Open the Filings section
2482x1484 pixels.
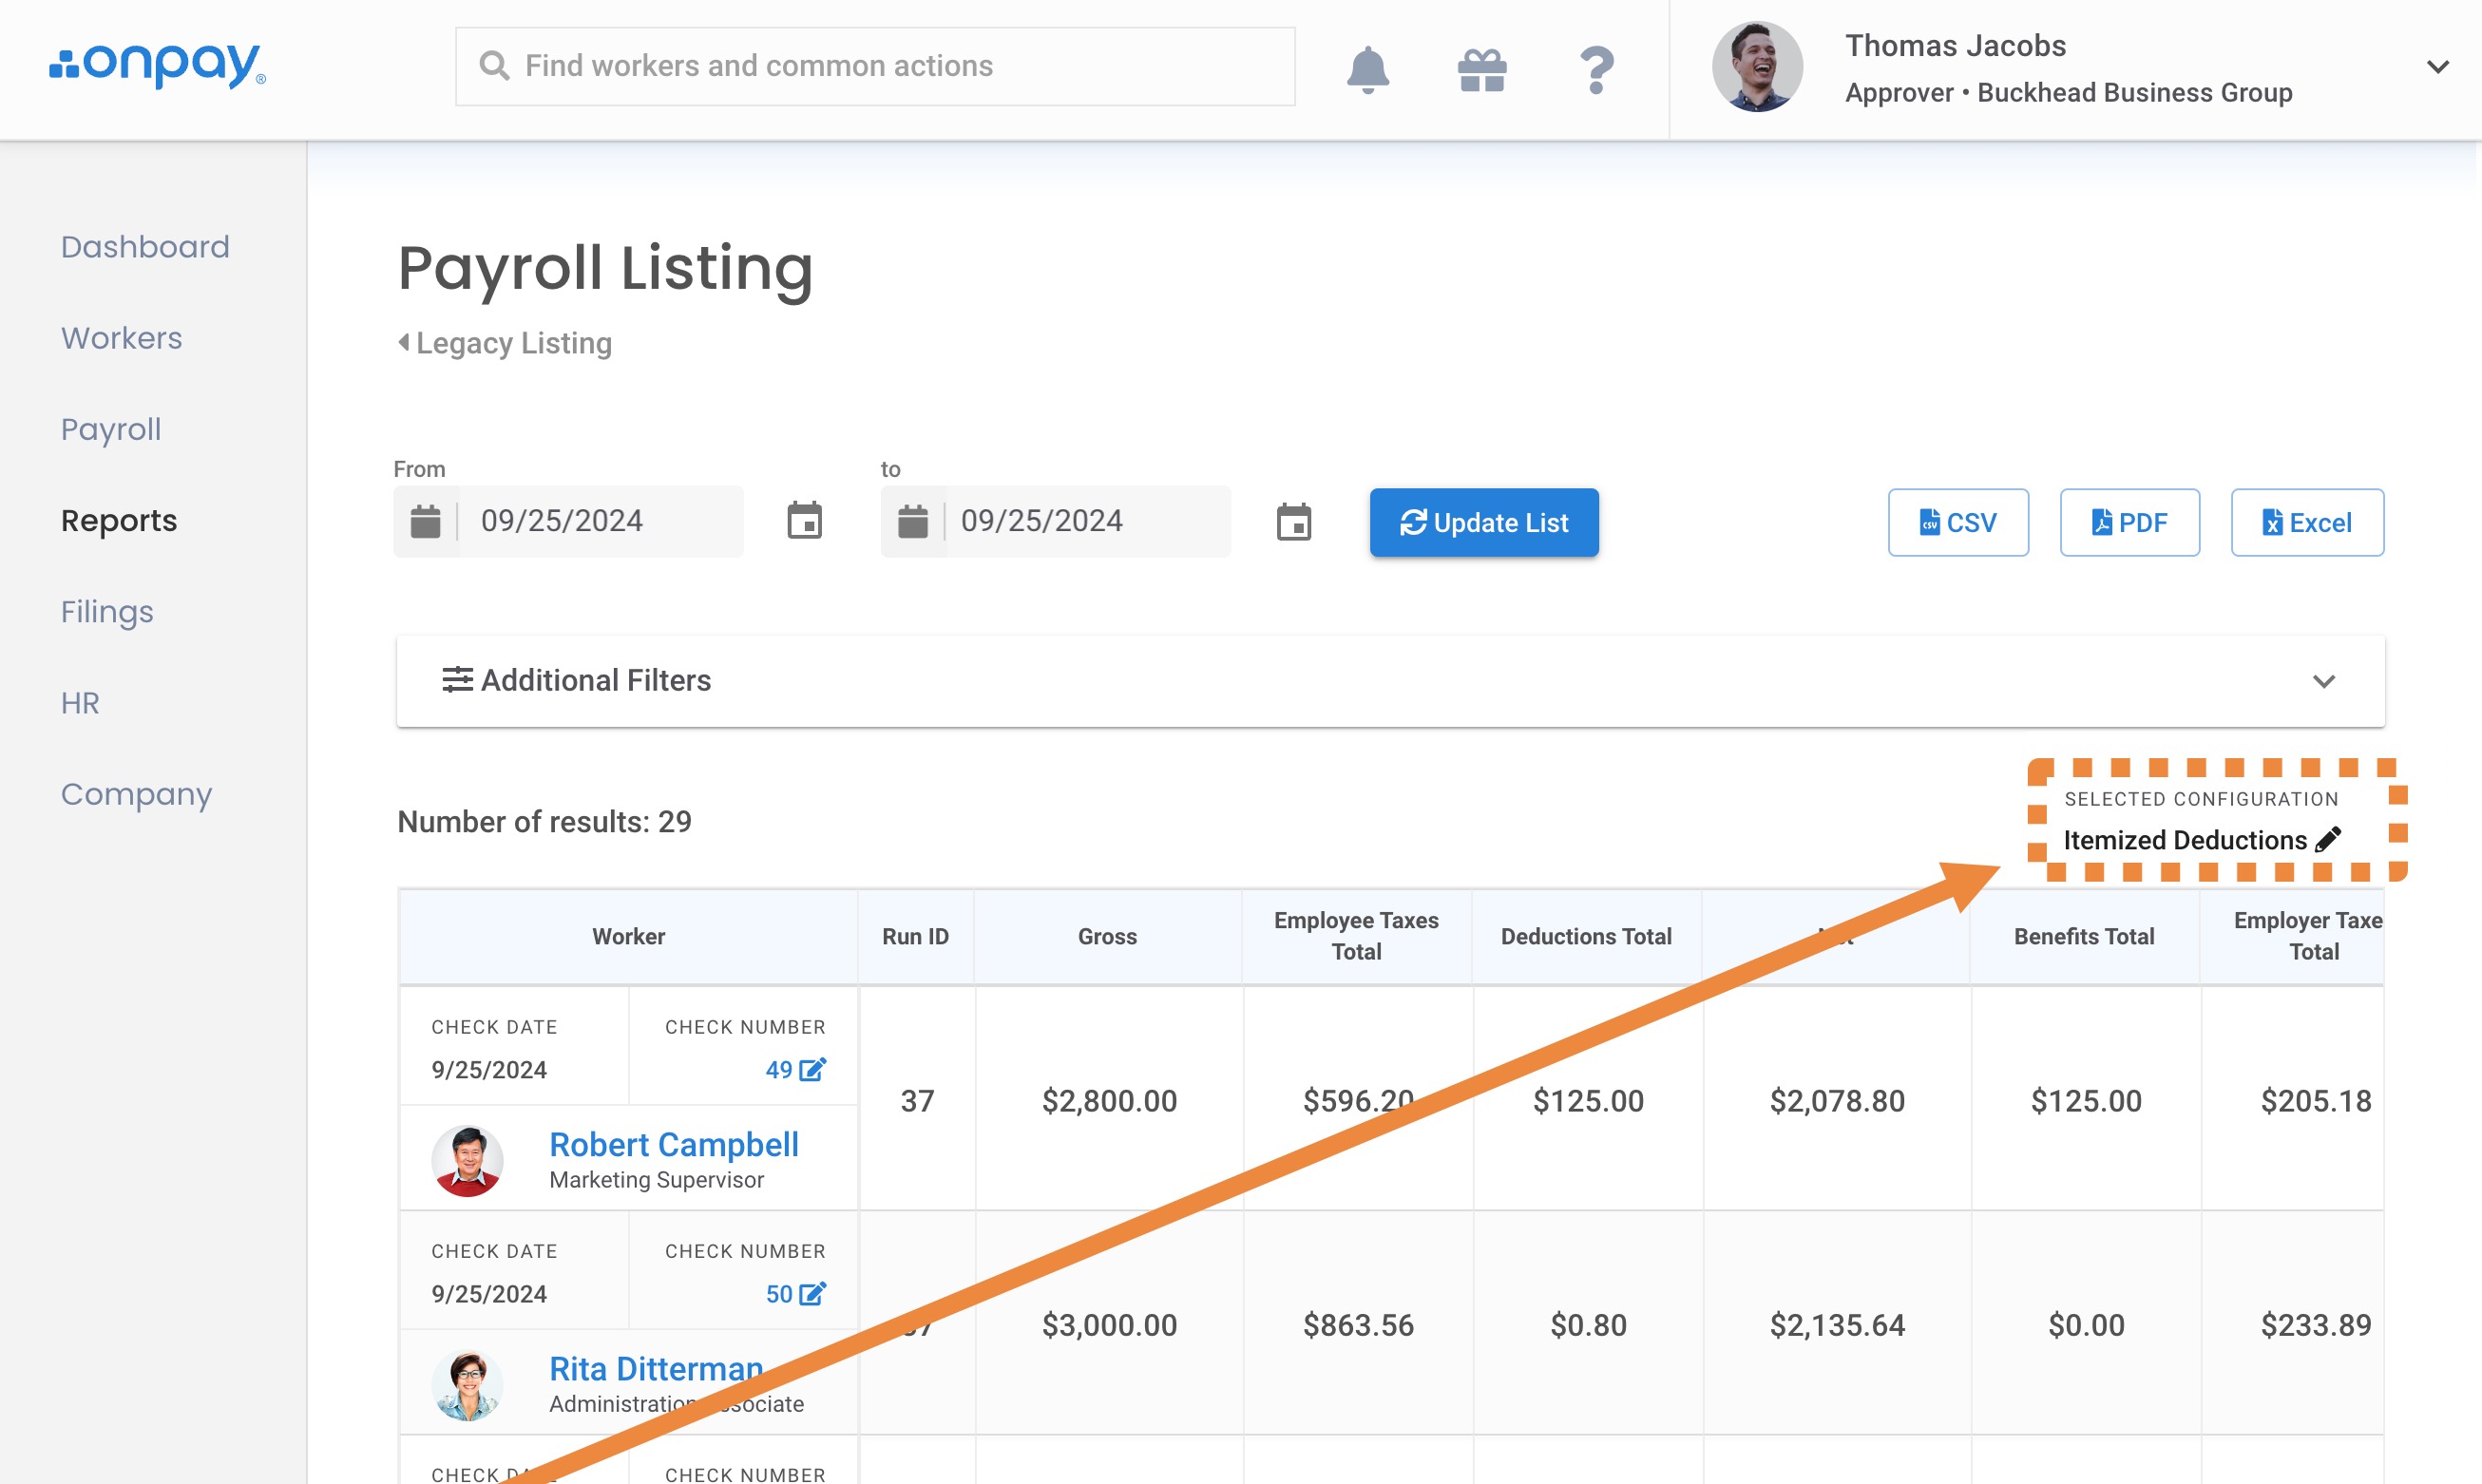(x=107, y=611)
